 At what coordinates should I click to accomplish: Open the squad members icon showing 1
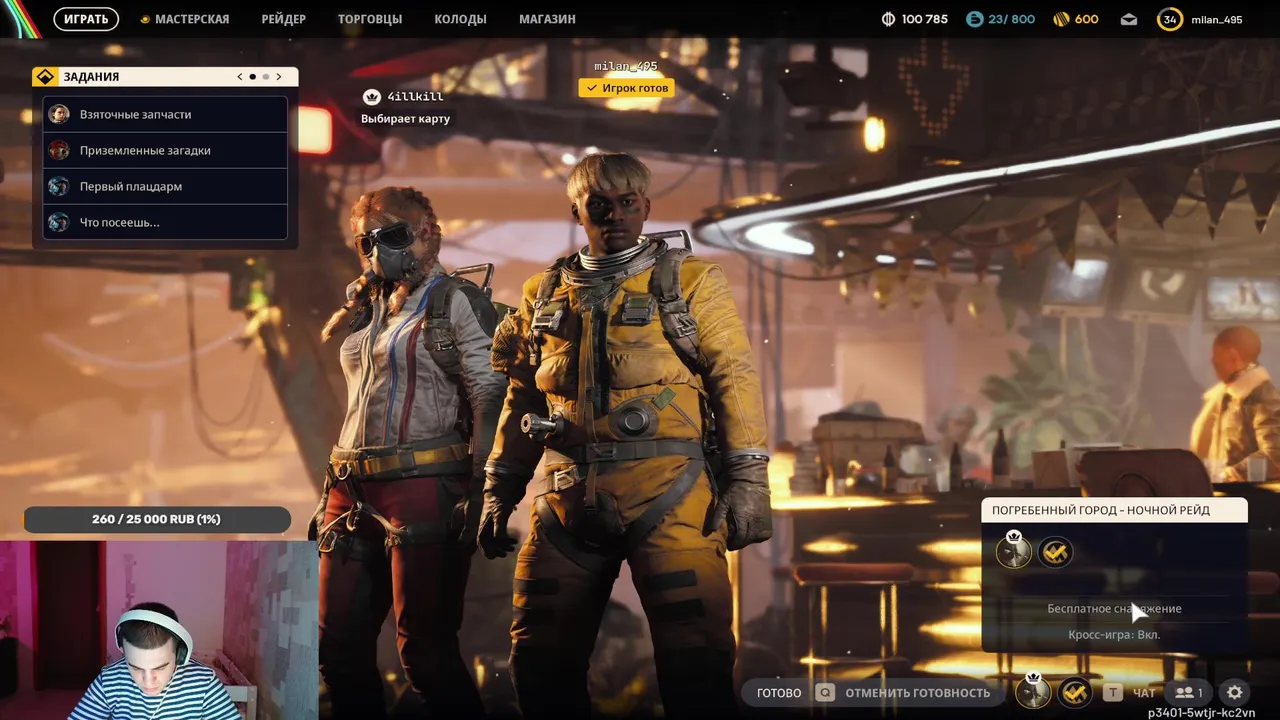coord(1188,692)
